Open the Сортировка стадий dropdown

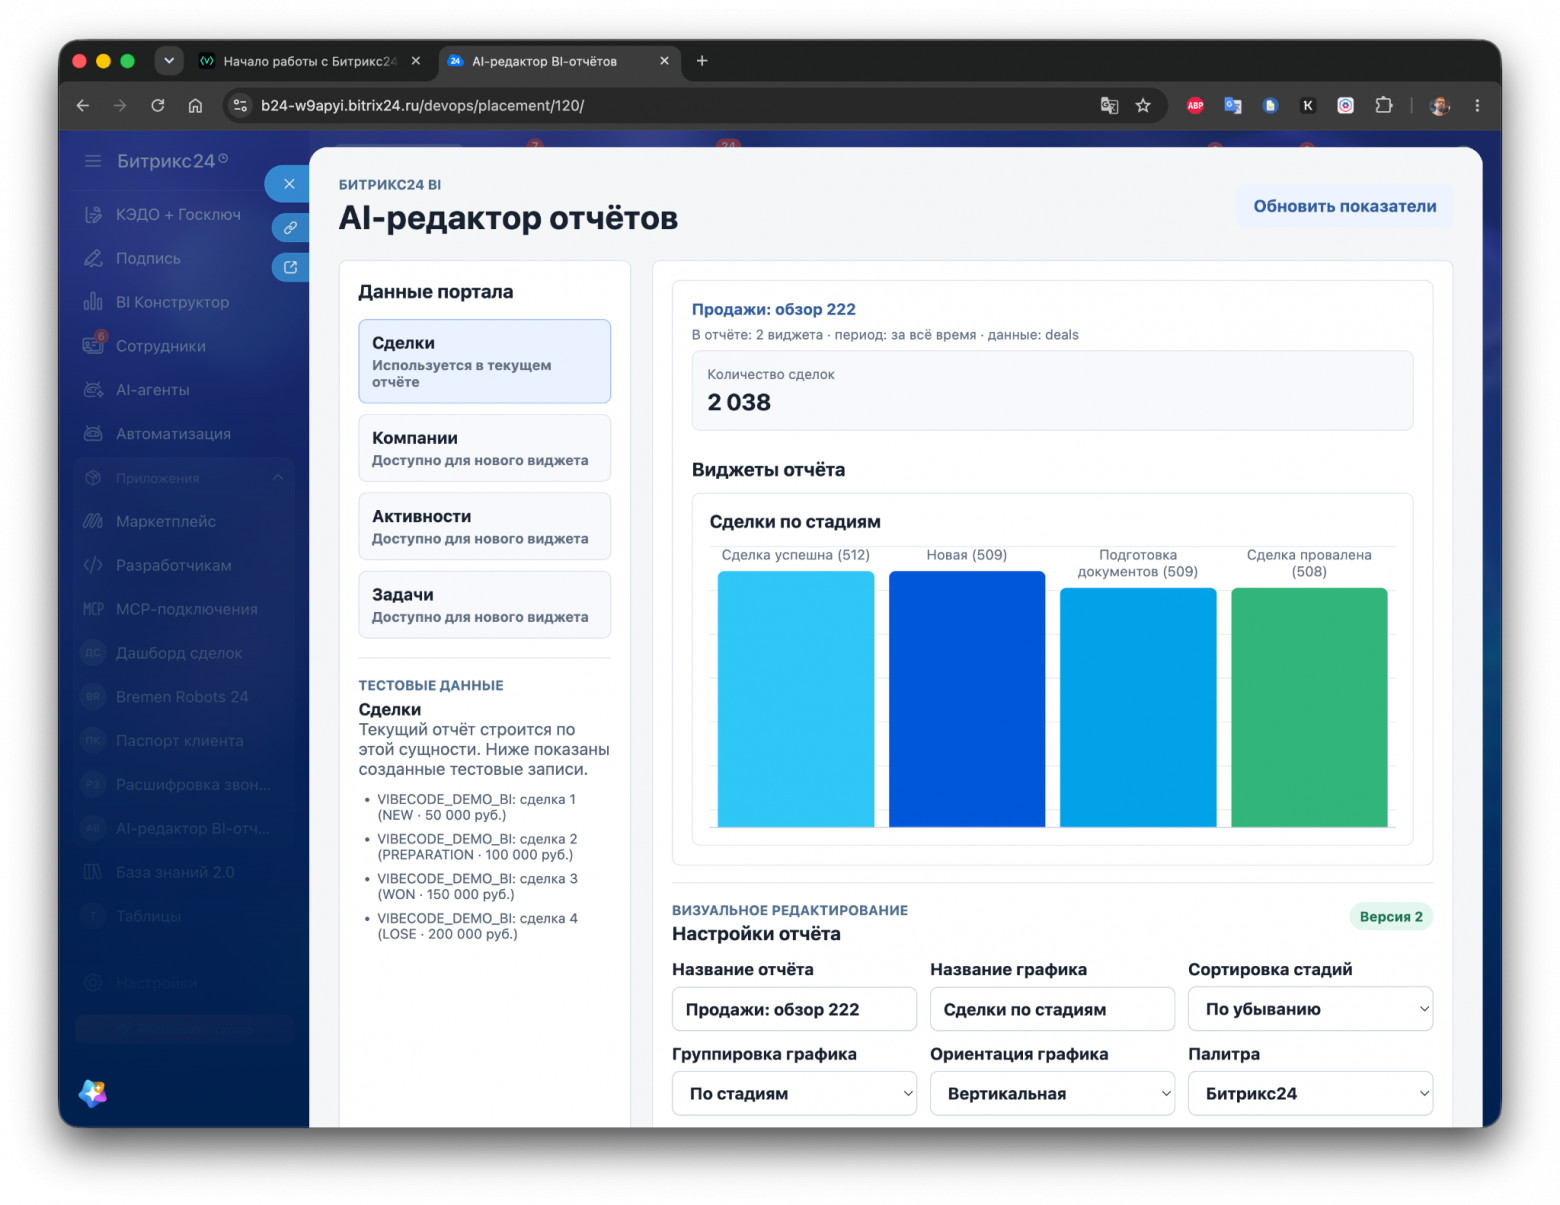coord(1310,1009)
